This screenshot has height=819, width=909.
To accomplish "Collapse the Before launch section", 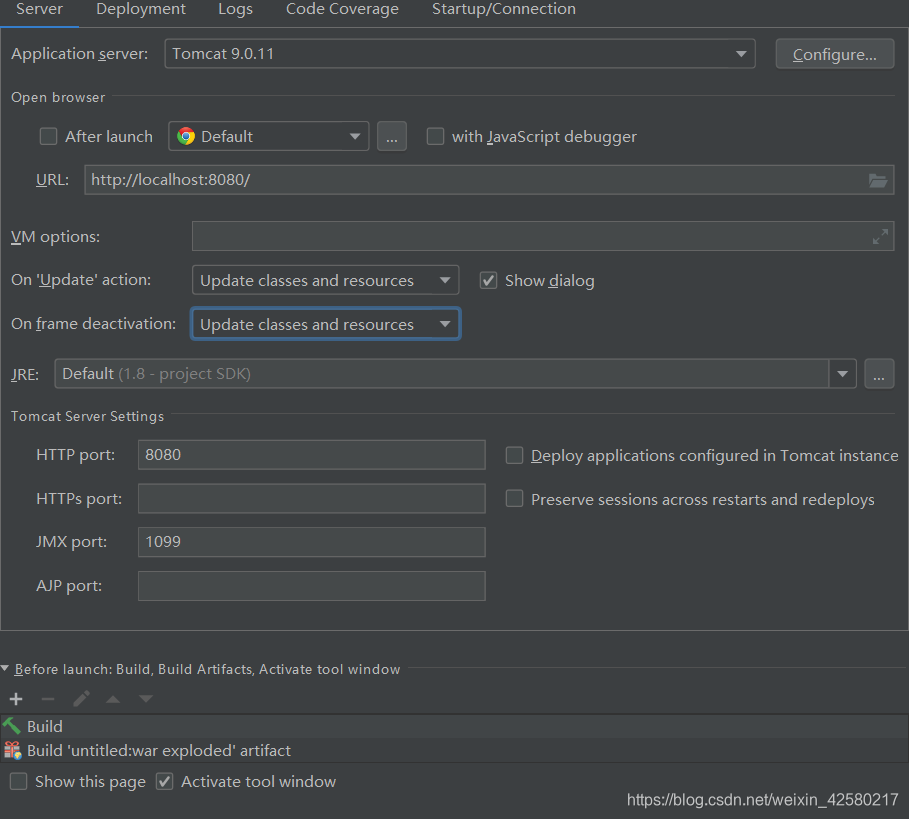I will (5, 669).
